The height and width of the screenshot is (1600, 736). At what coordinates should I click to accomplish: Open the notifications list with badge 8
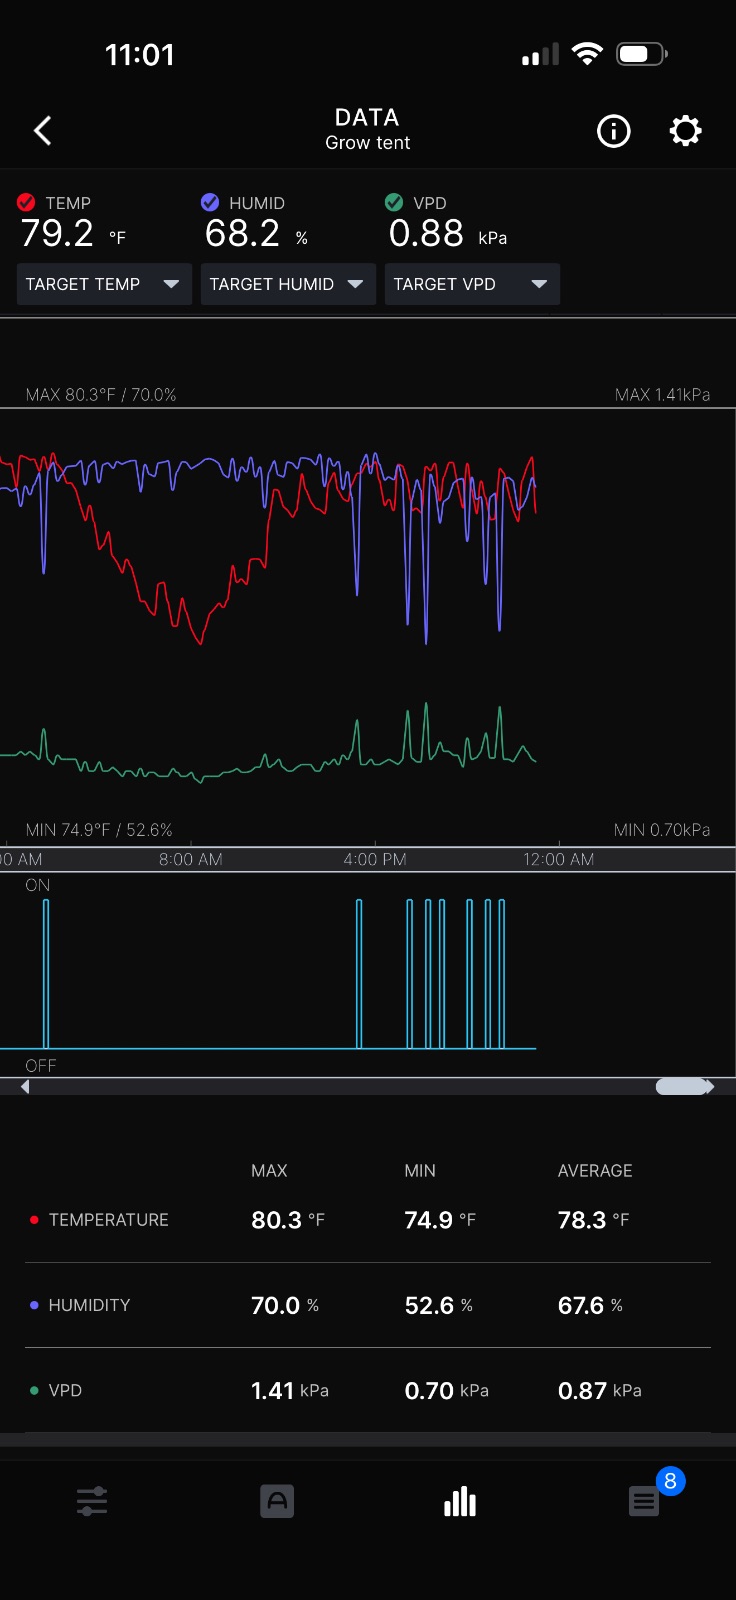644,1501
